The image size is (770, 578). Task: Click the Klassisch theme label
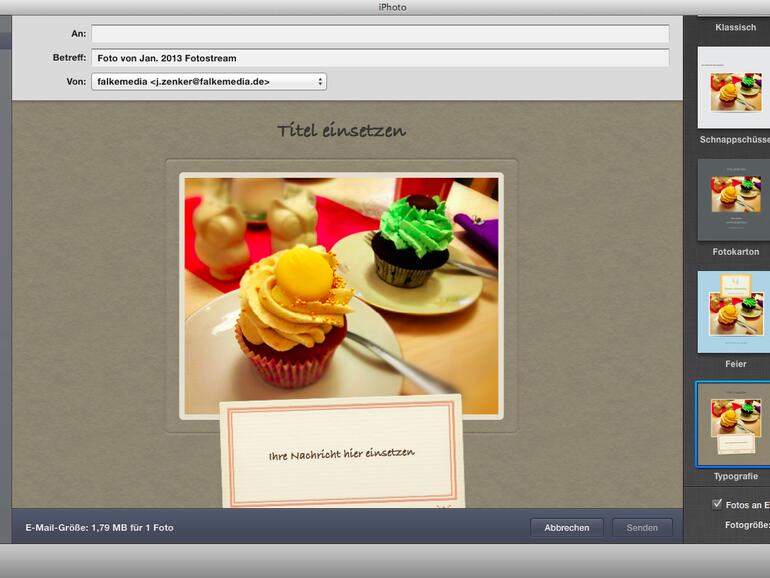coord(736,28)
